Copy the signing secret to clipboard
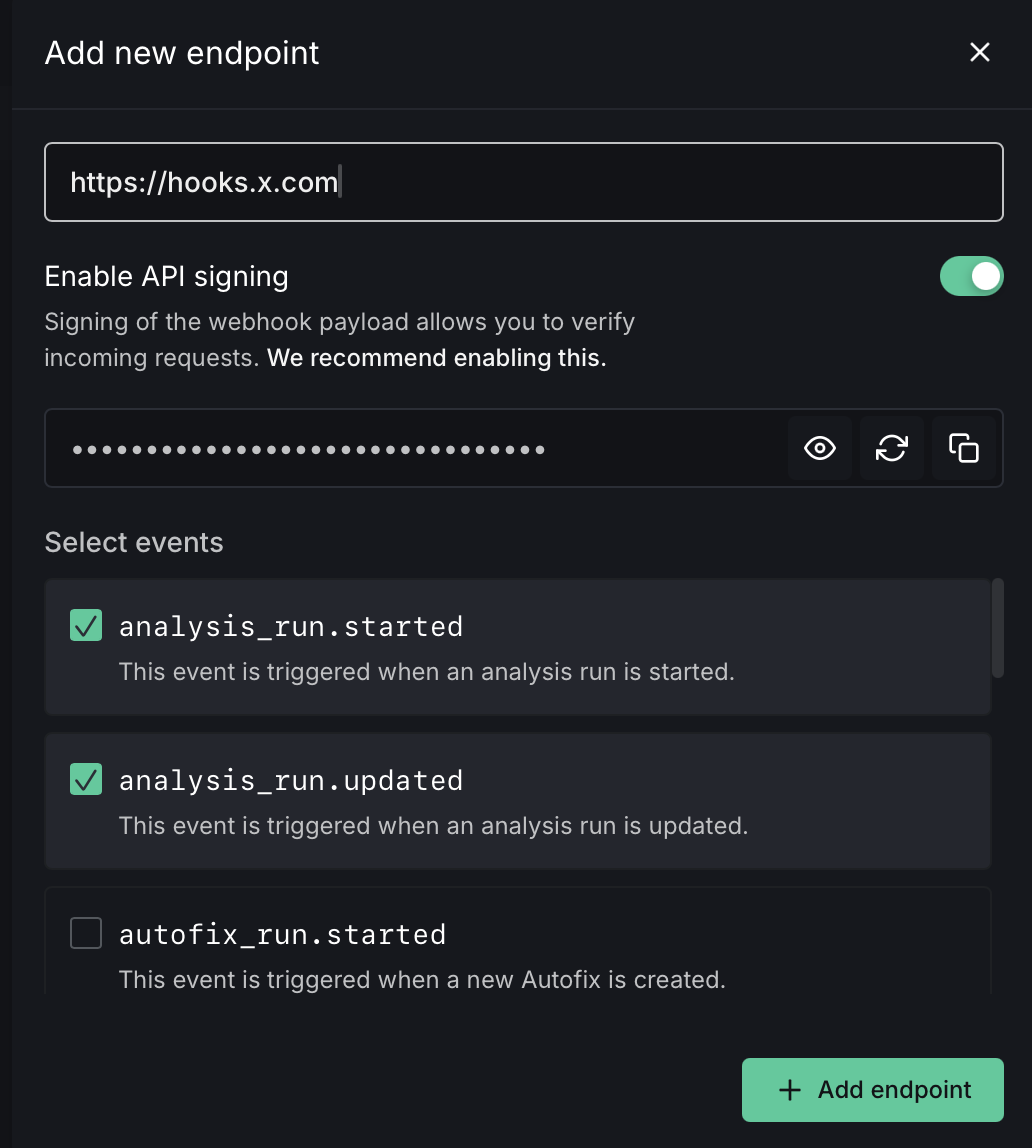Image resolution: width=1032 pixels, height=1148 pixels. point(963,448)
